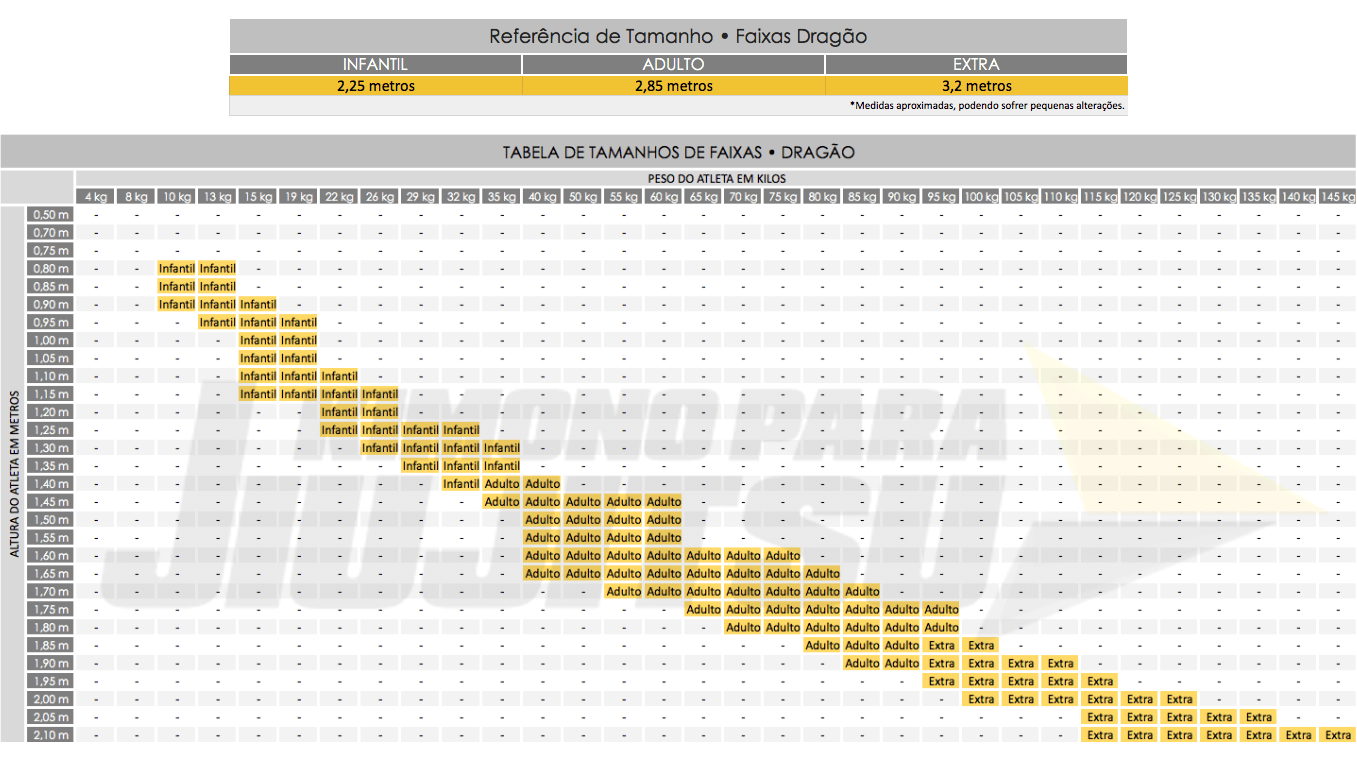Select the '29 kg' column header
The width and height of the screenshot is (1357, 758).
(420, 197)
